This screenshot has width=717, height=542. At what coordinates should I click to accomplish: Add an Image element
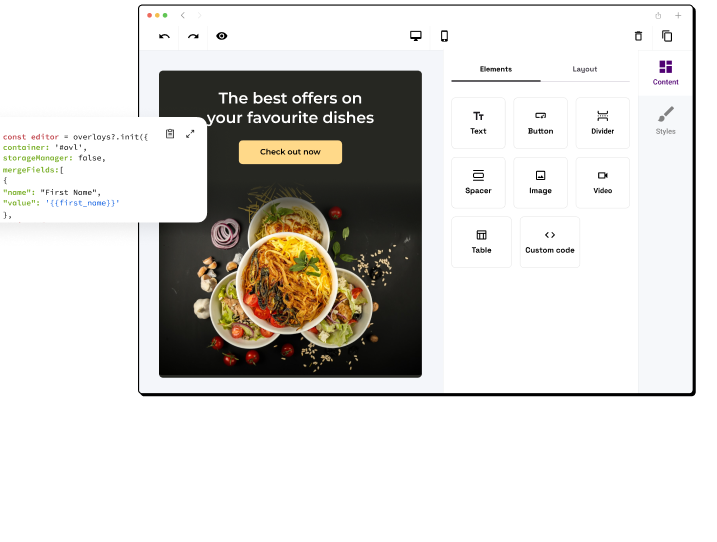pyautogui.click(x=540, y=182)
